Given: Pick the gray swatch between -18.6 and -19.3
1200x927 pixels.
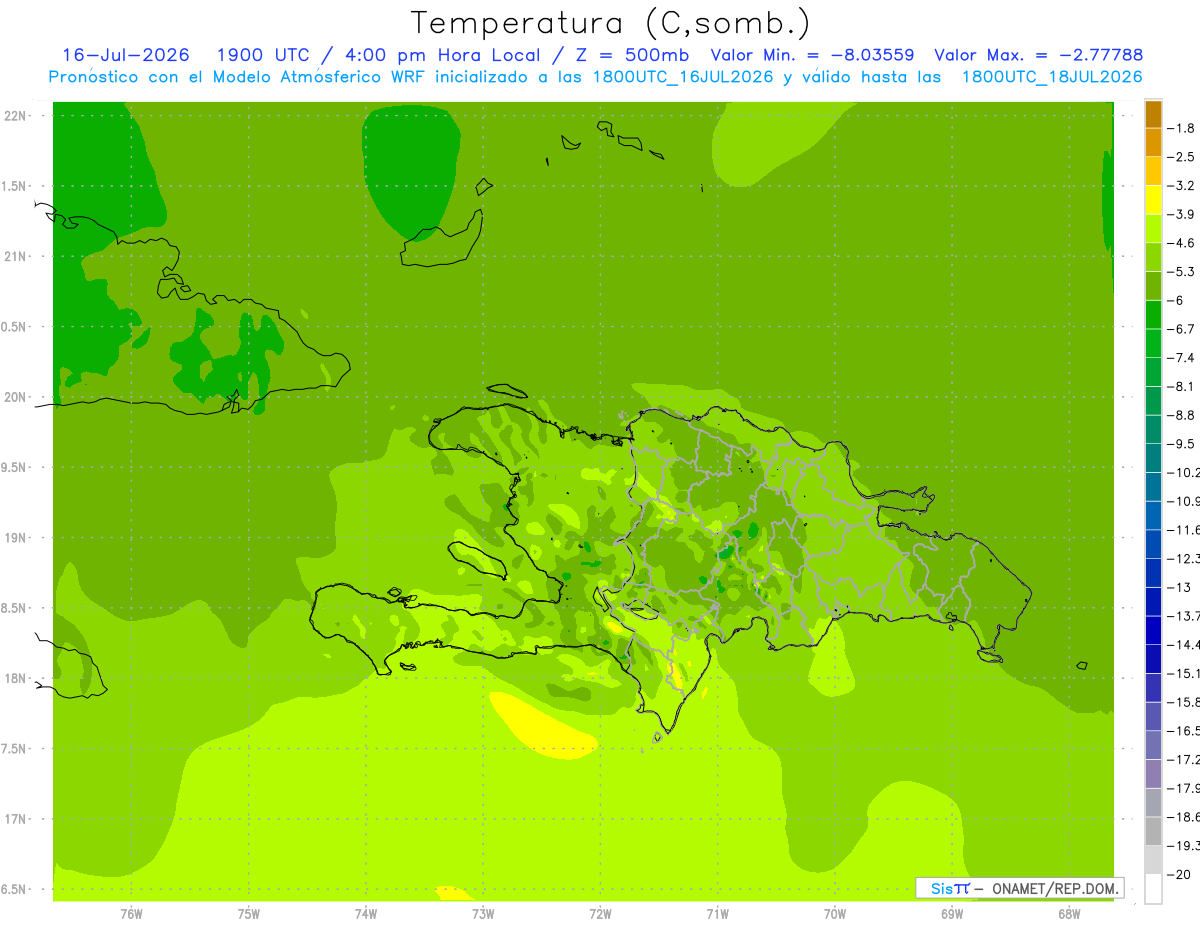Looking at the screenshot, I should pyautogui.click(x=1153, y=831).
